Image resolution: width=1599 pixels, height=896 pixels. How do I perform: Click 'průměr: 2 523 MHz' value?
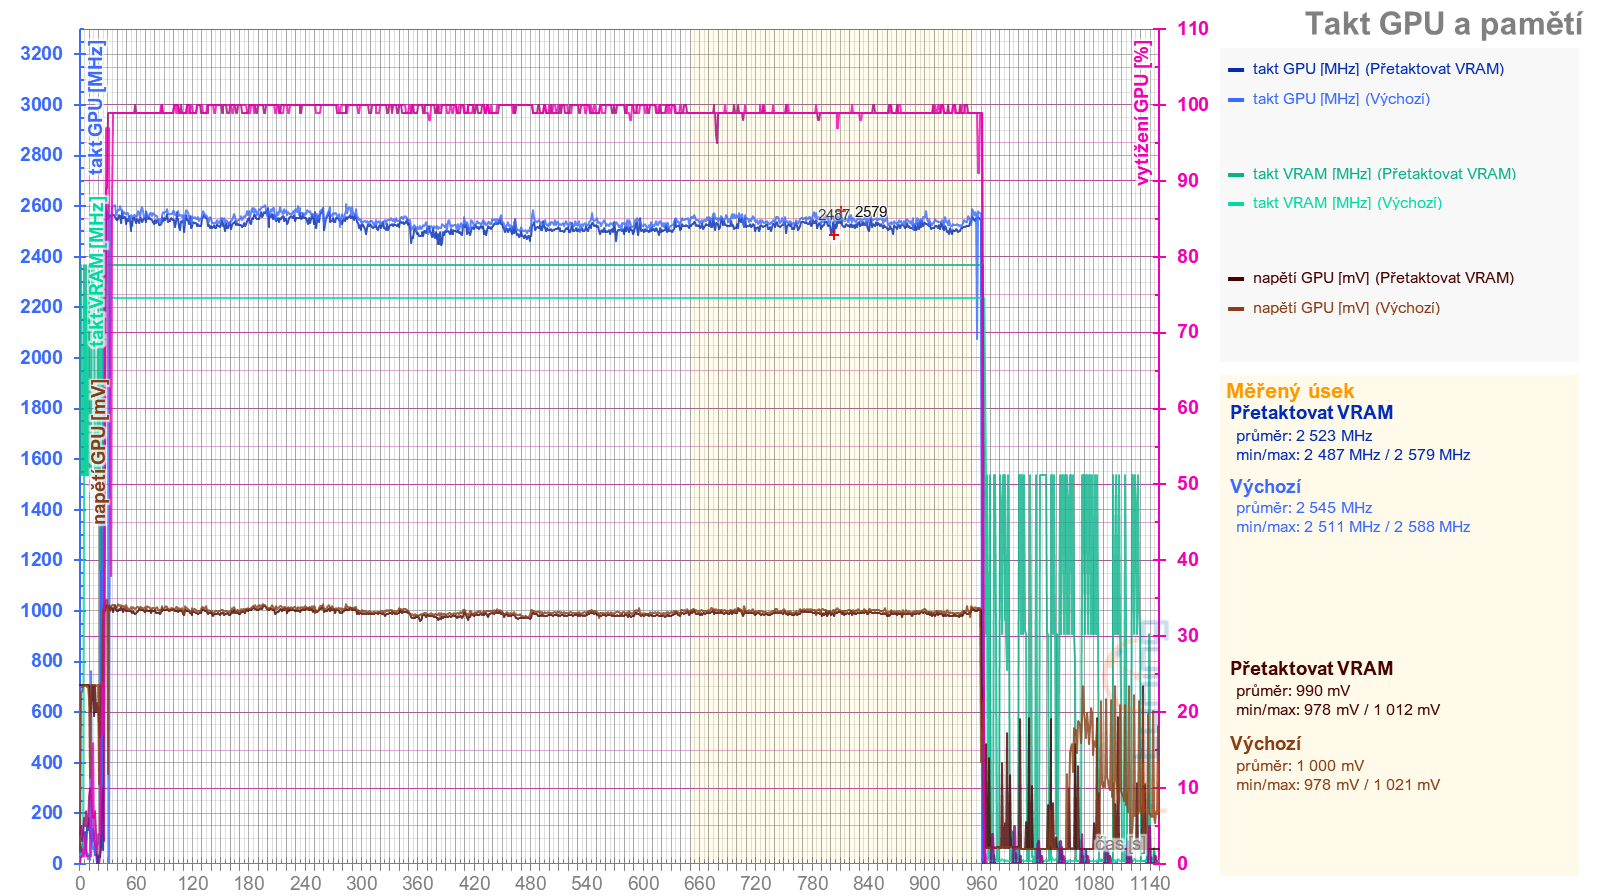pyautogui.click(x=1304, y=436)
